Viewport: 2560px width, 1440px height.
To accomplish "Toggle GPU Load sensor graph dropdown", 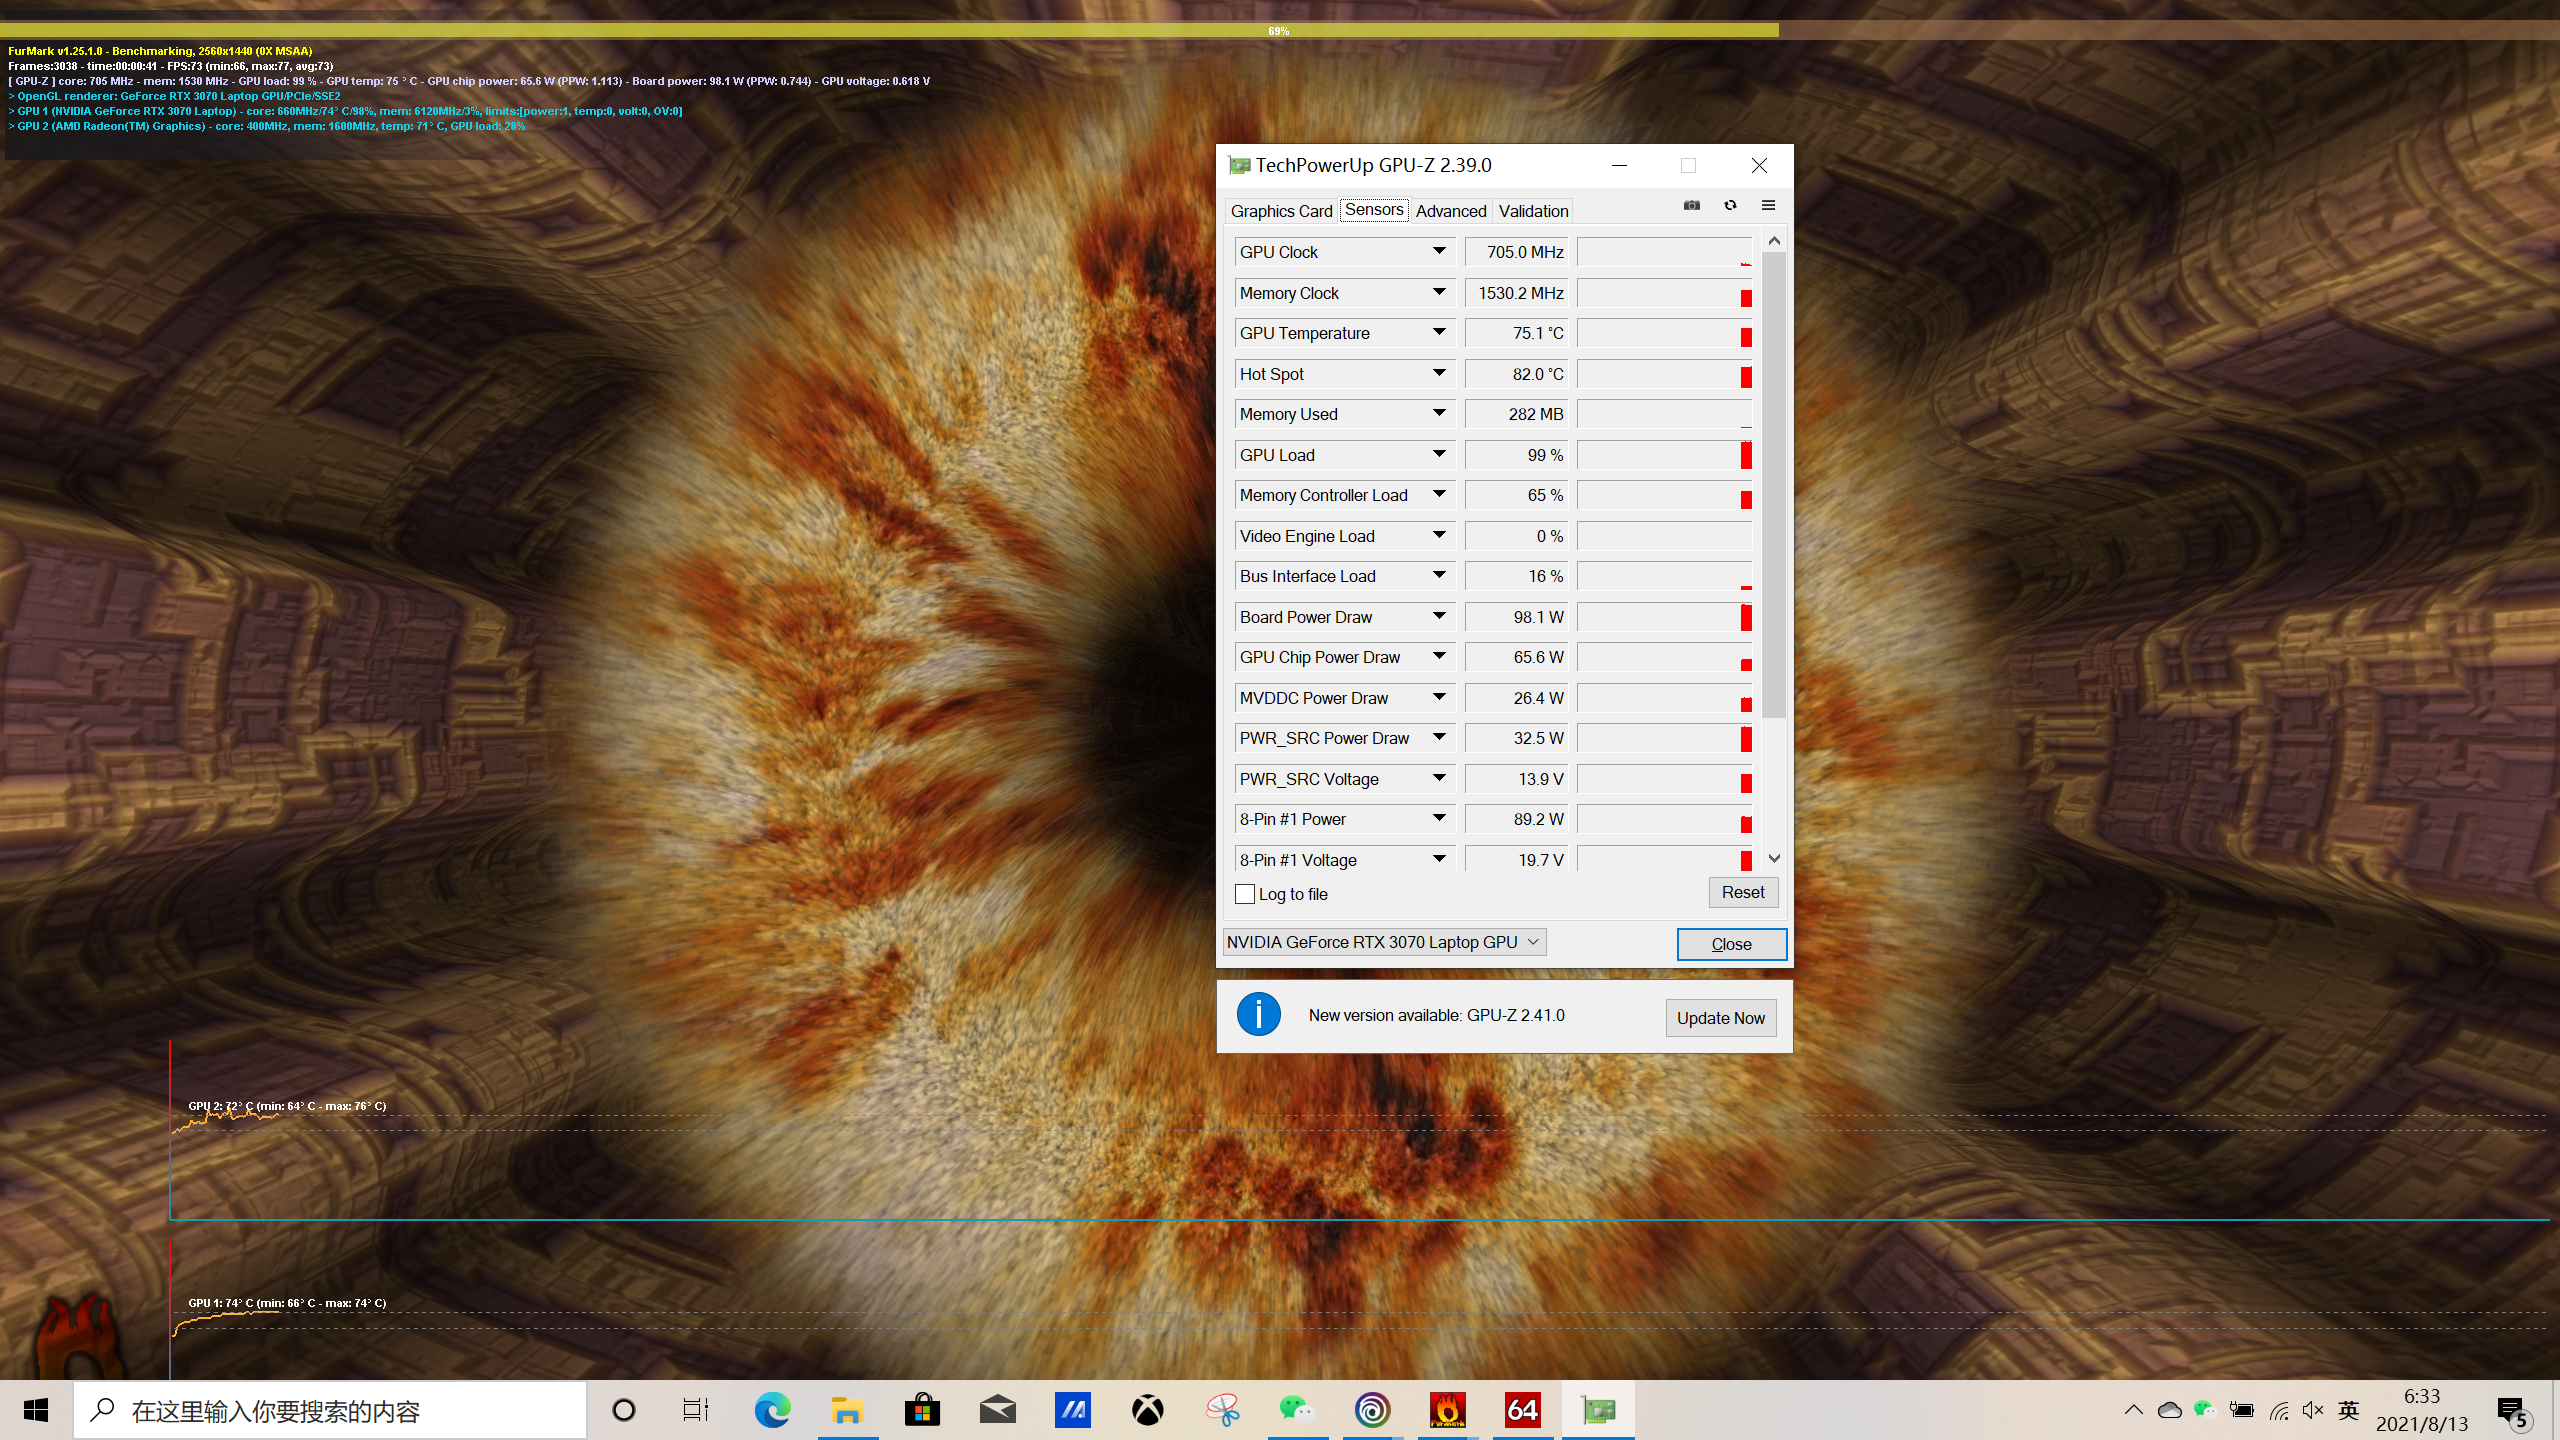I will pos(1438,454).
